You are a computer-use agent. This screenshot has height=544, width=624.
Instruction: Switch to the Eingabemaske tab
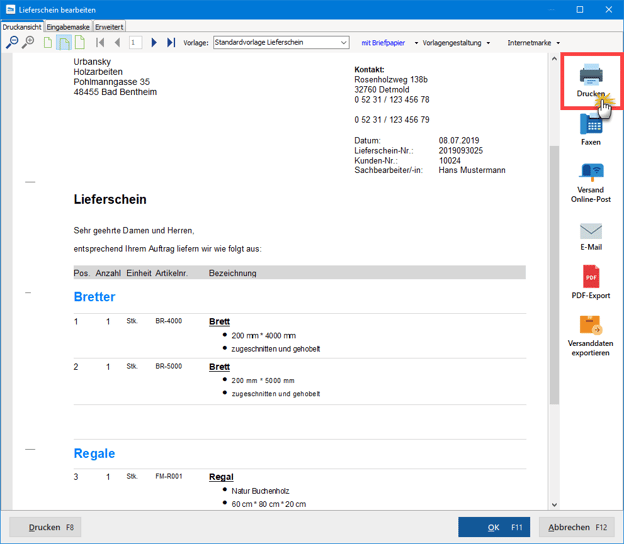click(x=67, y=27)
